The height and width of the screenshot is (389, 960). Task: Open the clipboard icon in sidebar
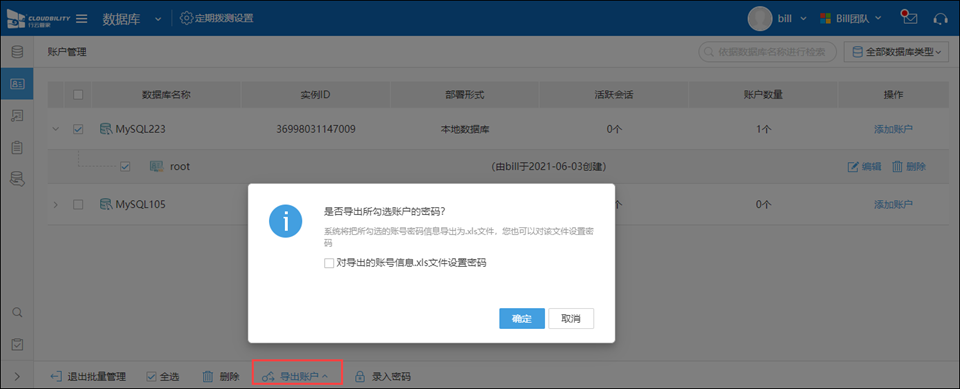tap(17, 147)
